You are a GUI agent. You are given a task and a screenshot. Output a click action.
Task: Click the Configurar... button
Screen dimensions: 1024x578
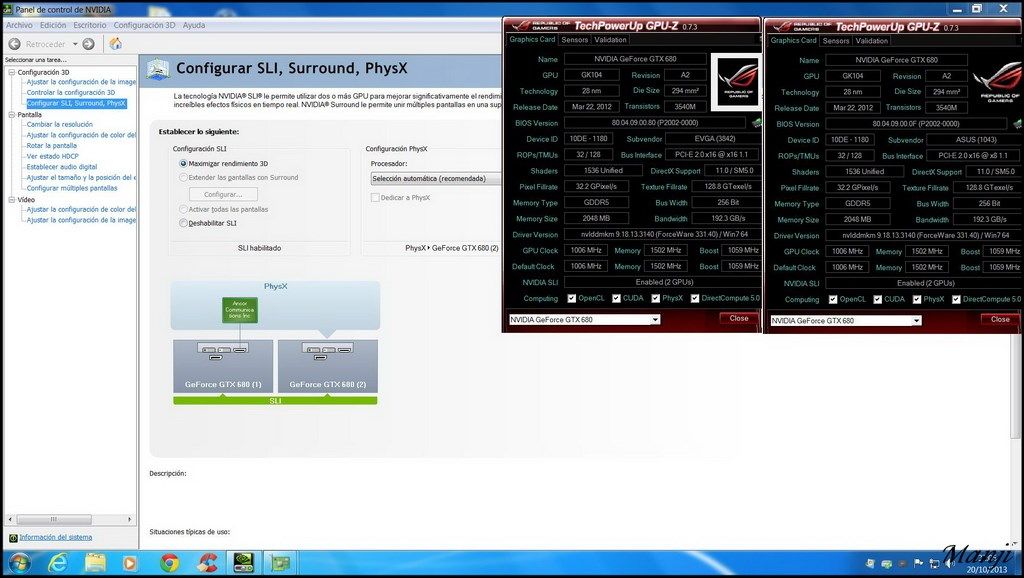tap(223, 195)
